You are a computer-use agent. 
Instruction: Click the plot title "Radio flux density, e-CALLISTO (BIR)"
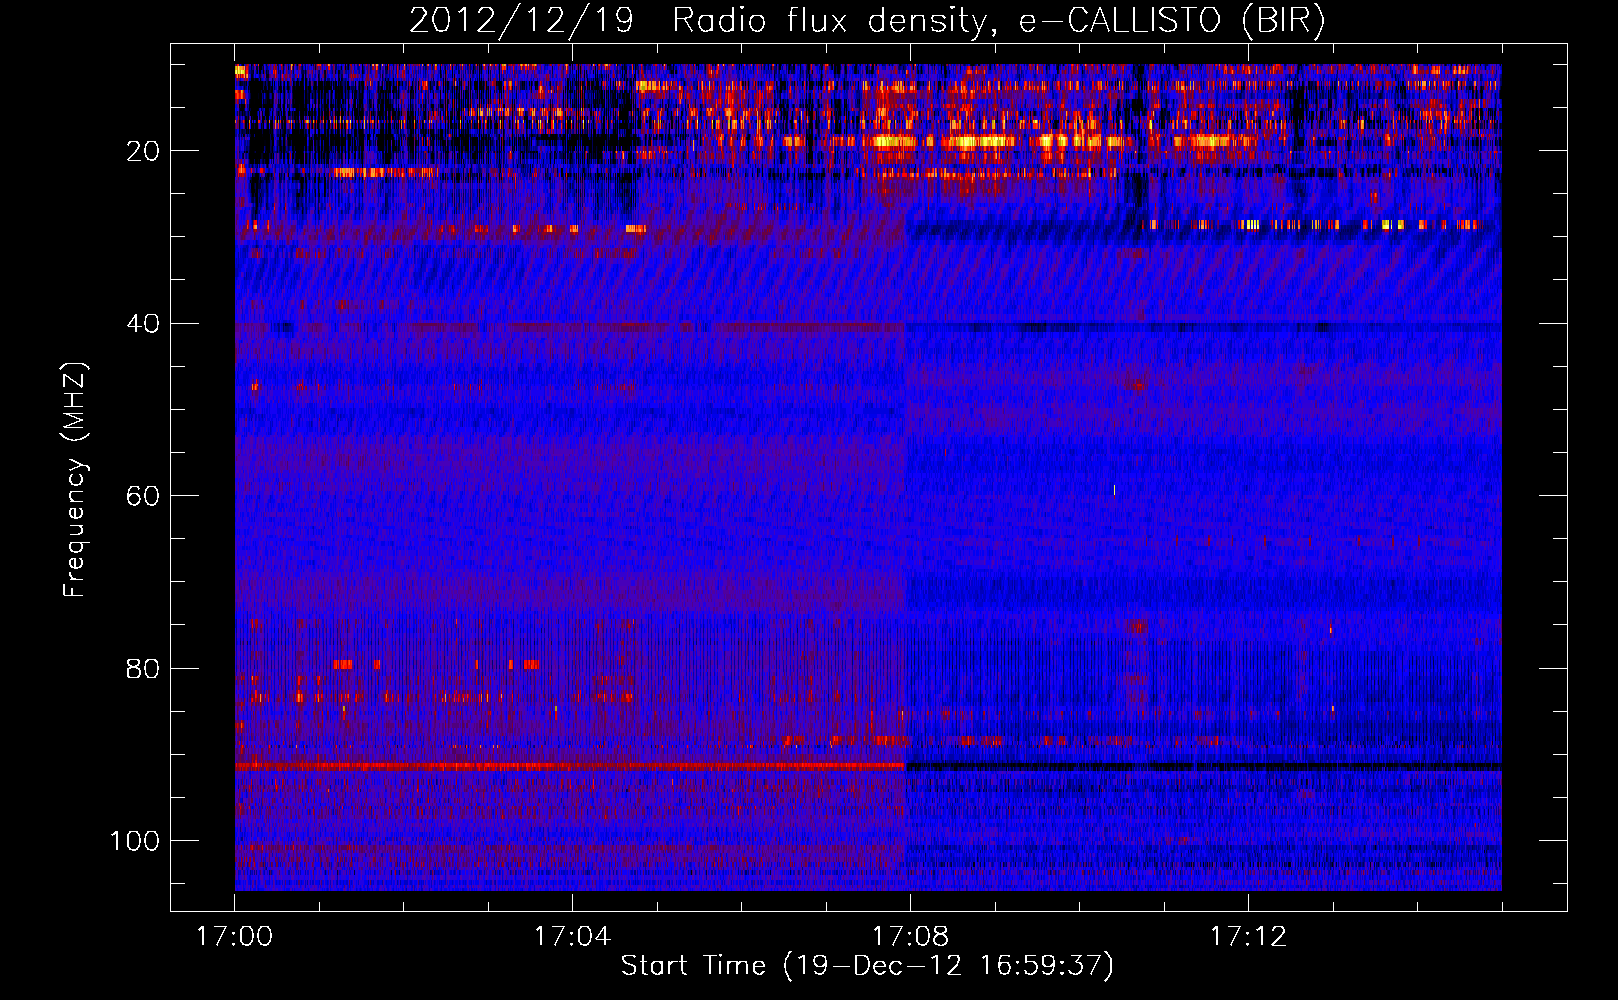[998, 21]
